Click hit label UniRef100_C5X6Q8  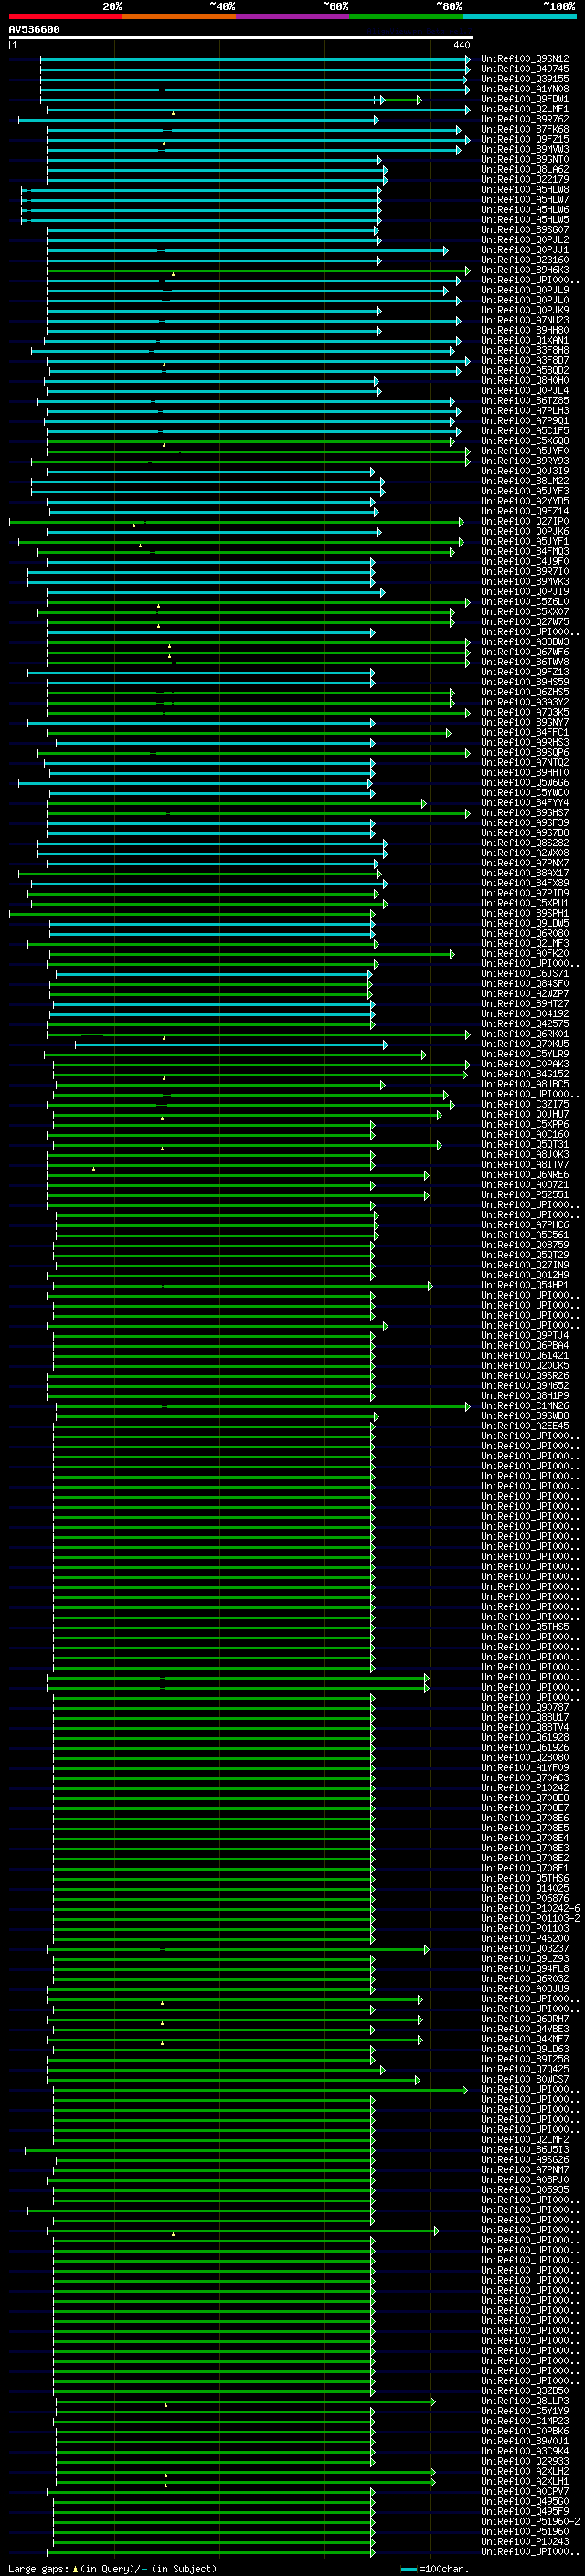525,441
